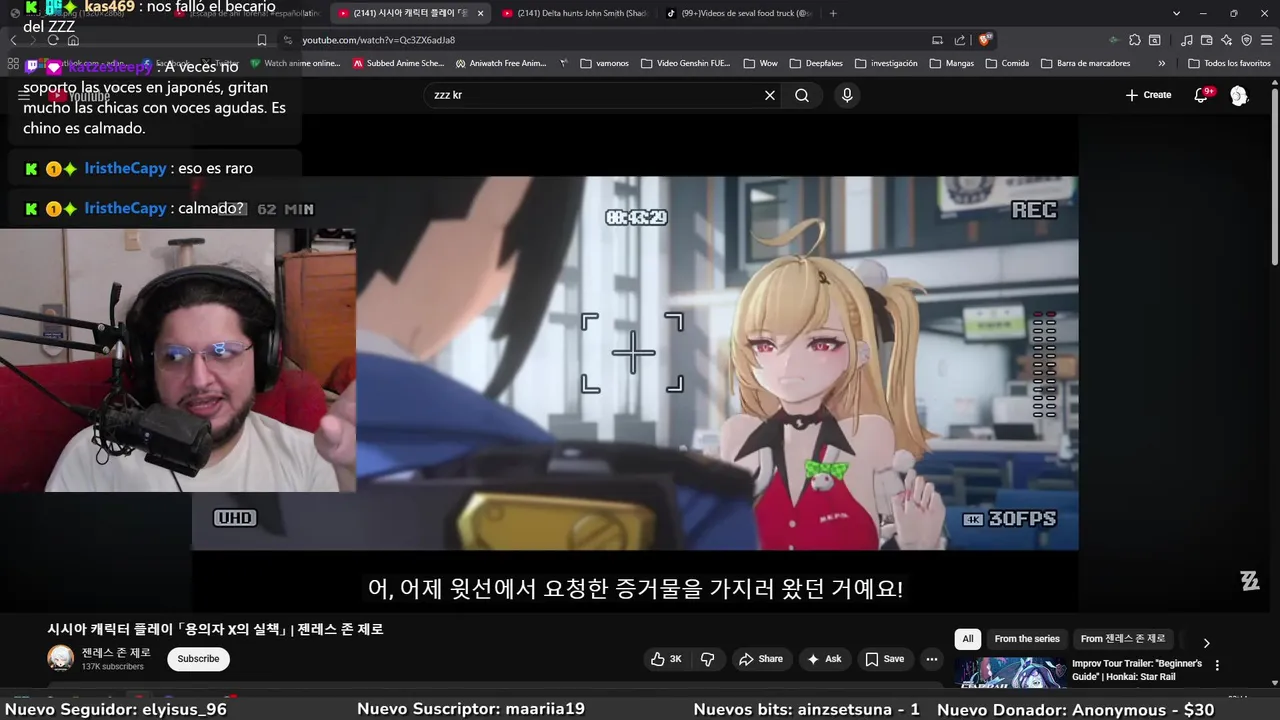Open Brave Leo AI sparkle icon
The height and width of the screenshot is (720, 1280).
coord(1226,40)
